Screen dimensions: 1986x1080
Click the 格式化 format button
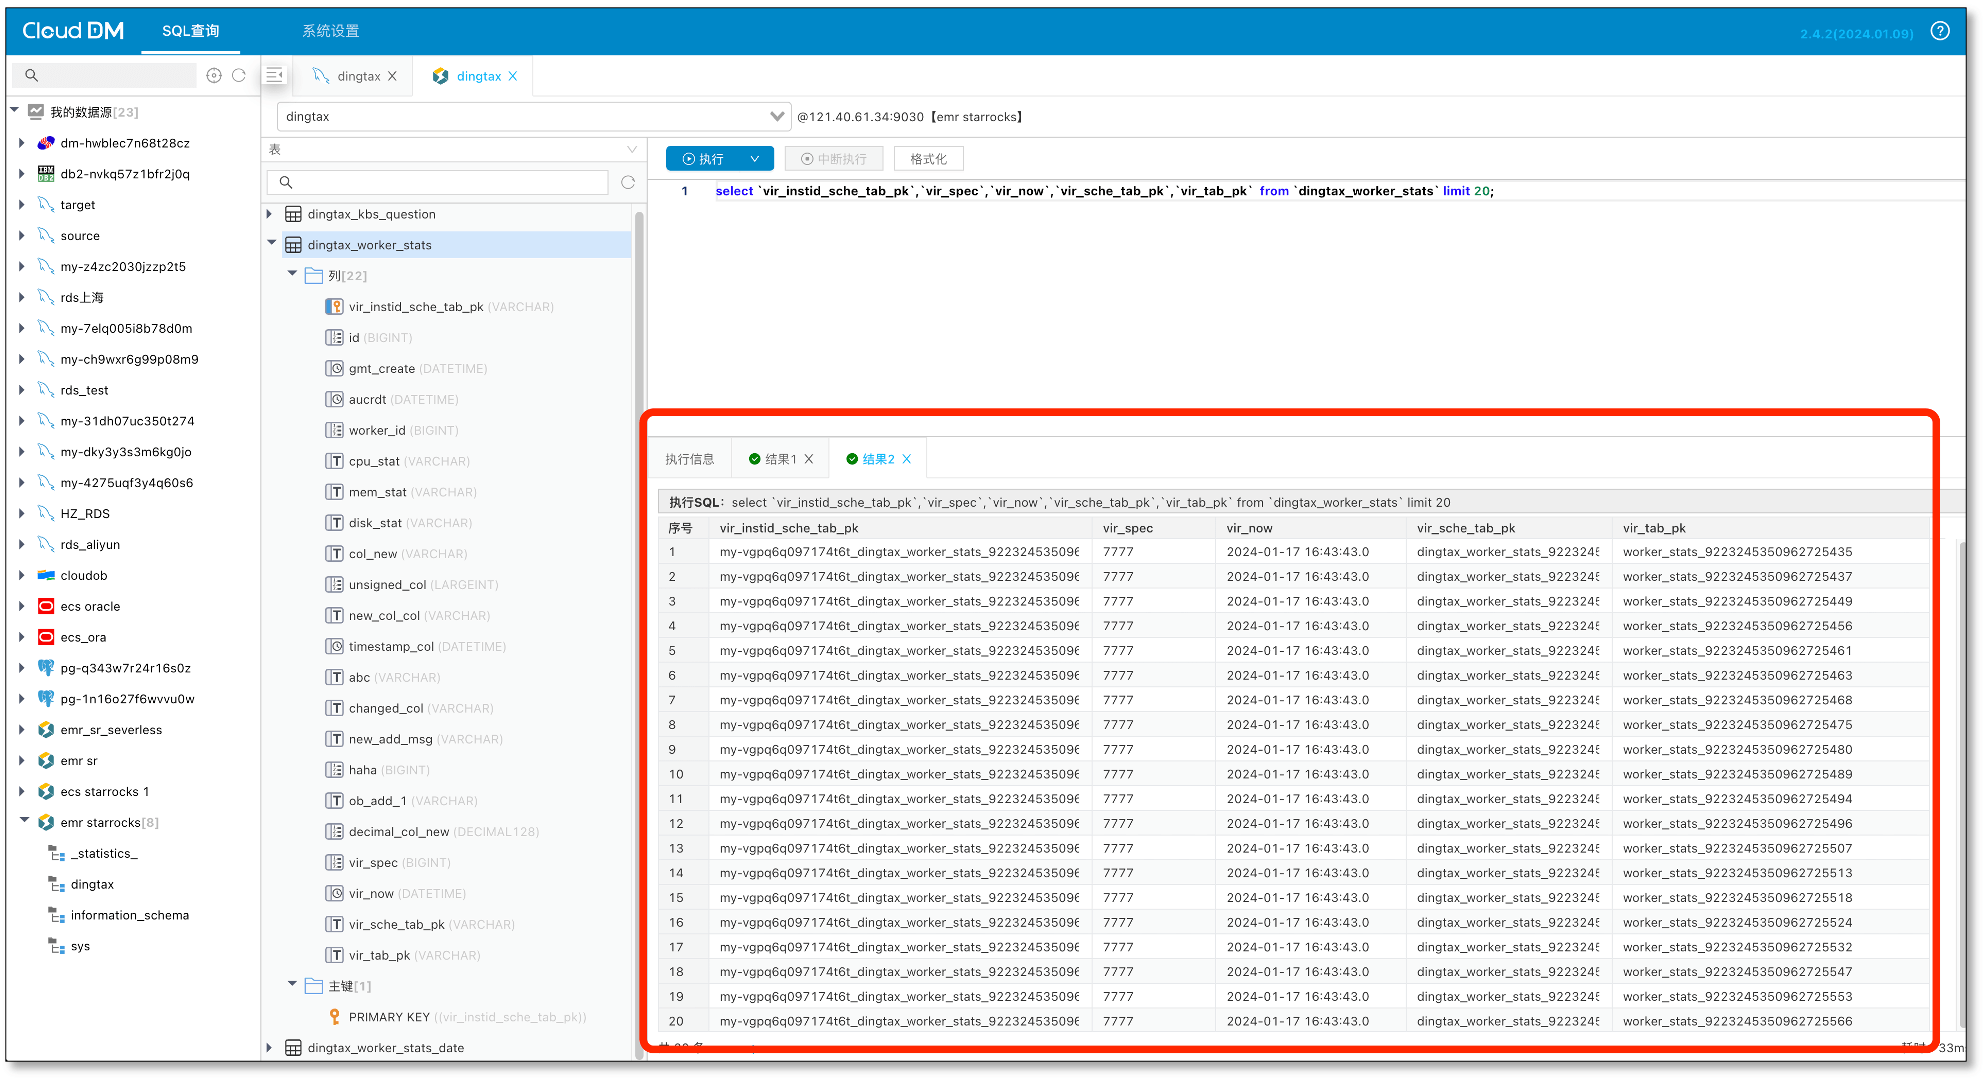(x=928, y=159)
